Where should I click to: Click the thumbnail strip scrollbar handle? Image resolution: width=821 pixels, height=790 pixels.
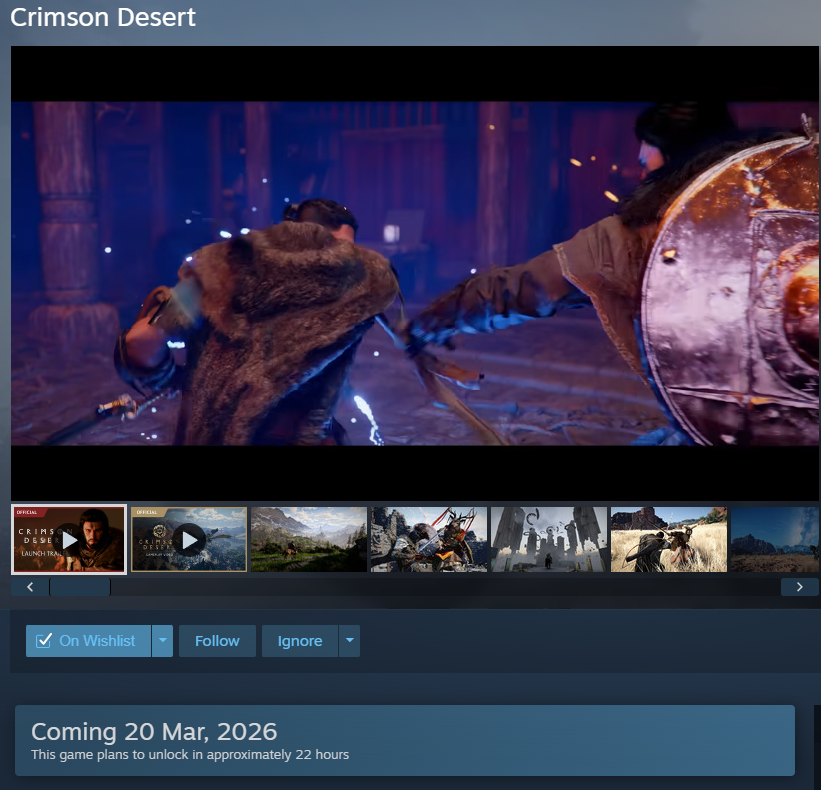(x=80, y=587)
